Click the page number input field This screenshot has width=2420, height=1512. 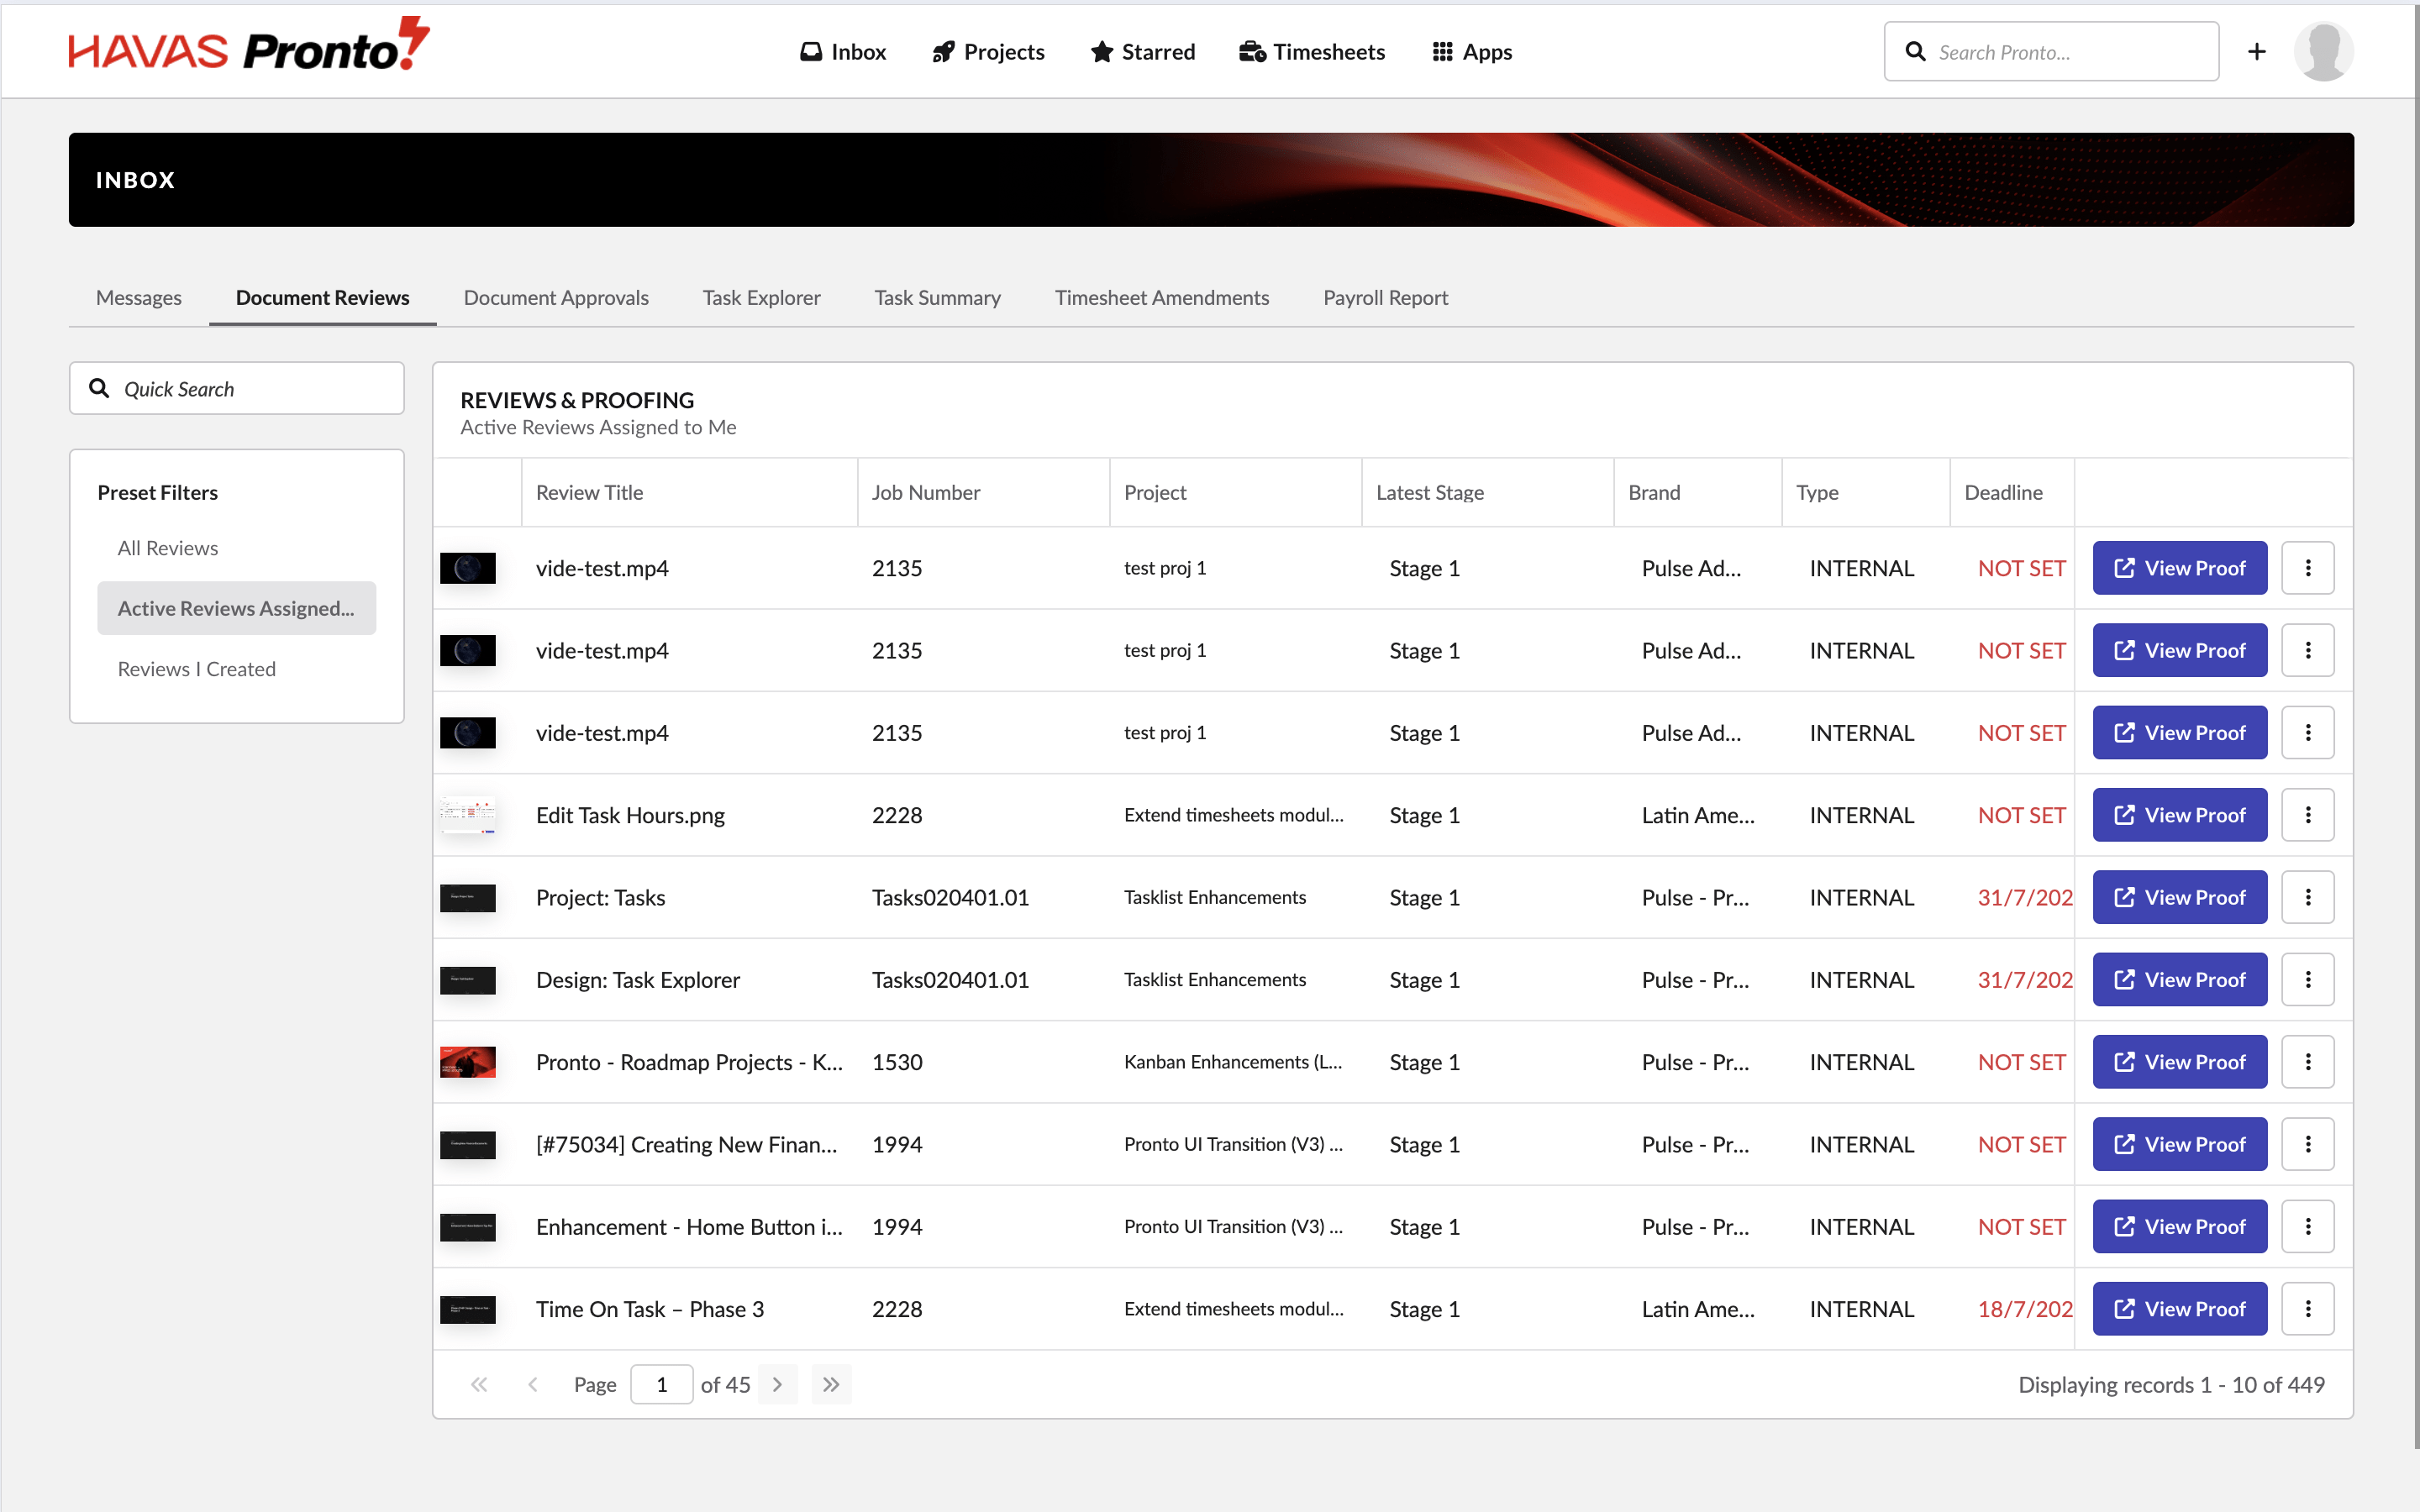coord(661,1384)
